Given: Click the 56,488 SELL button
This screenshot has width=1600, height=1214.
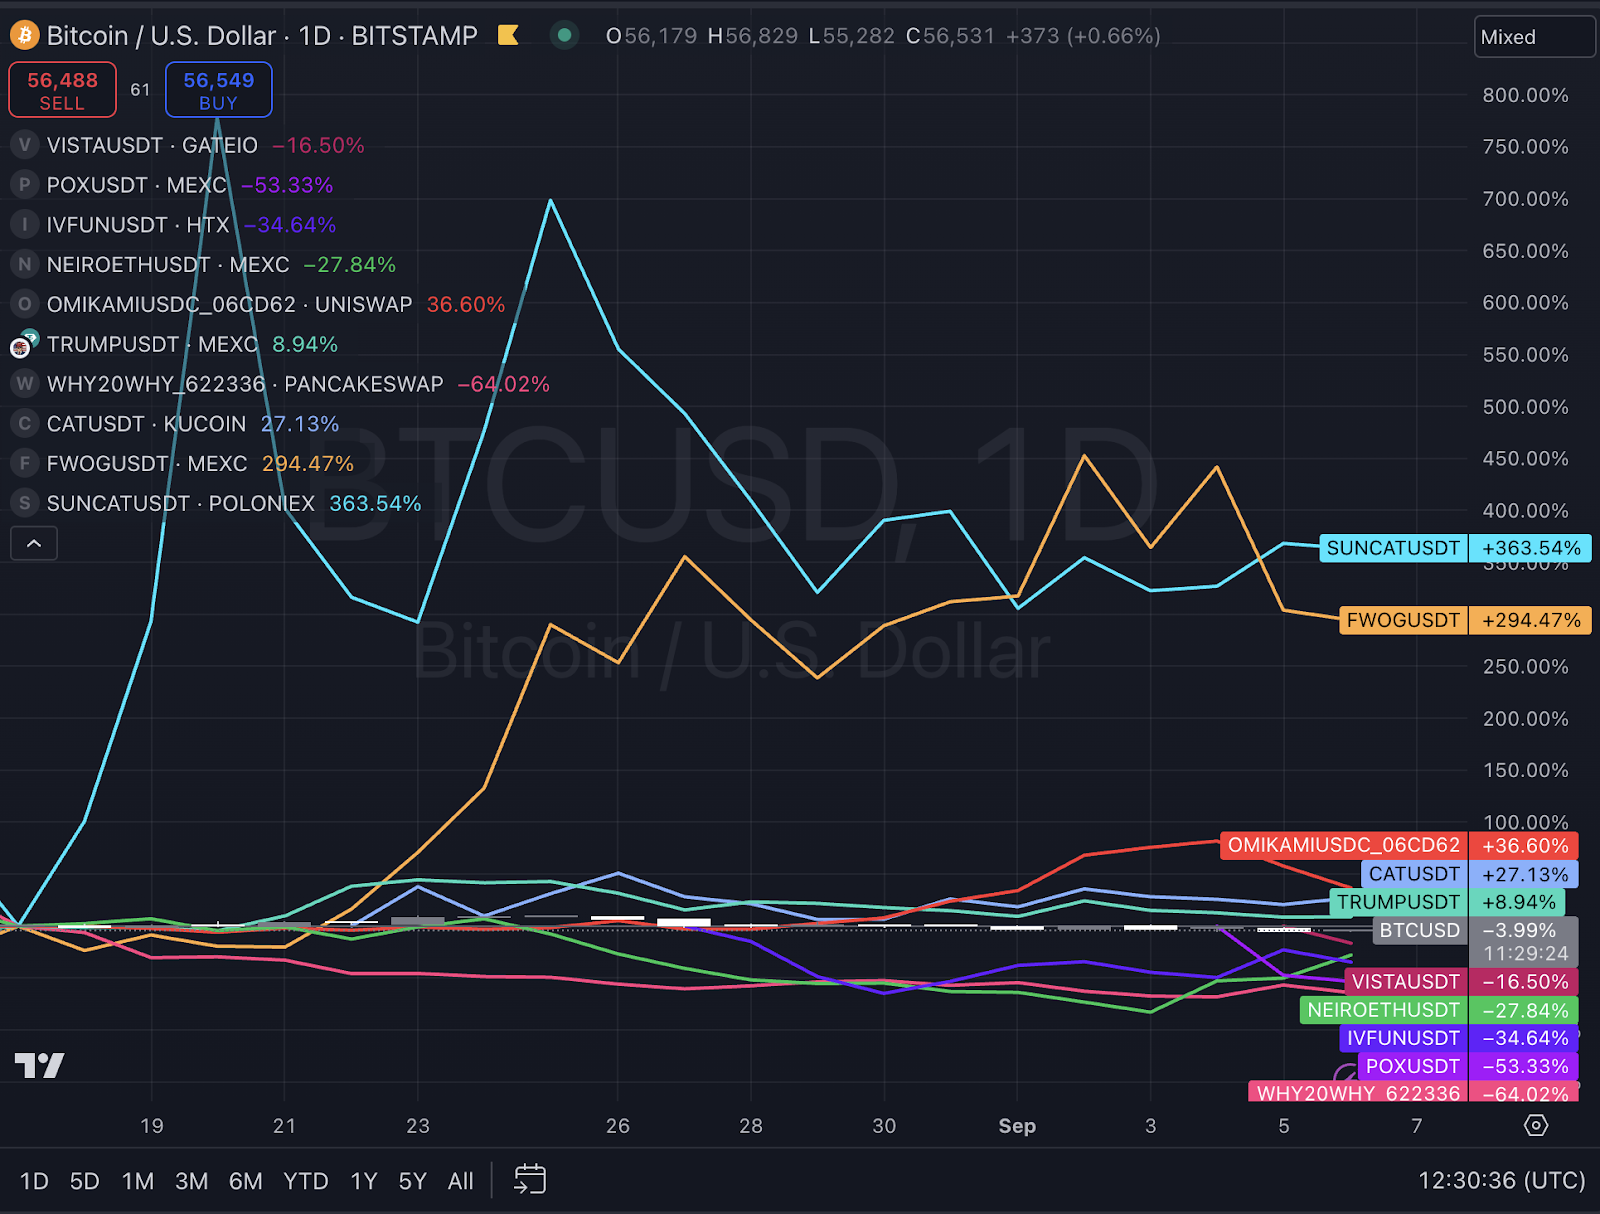Looking at the screenshot, I should pyautogui.click(x=62, y=90).
